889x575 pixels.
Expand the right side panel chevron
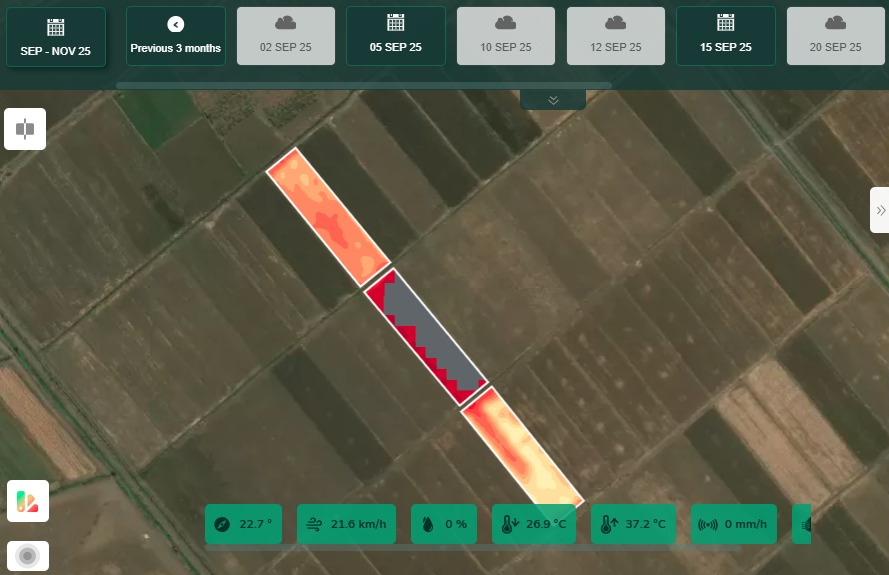point(880,210)
